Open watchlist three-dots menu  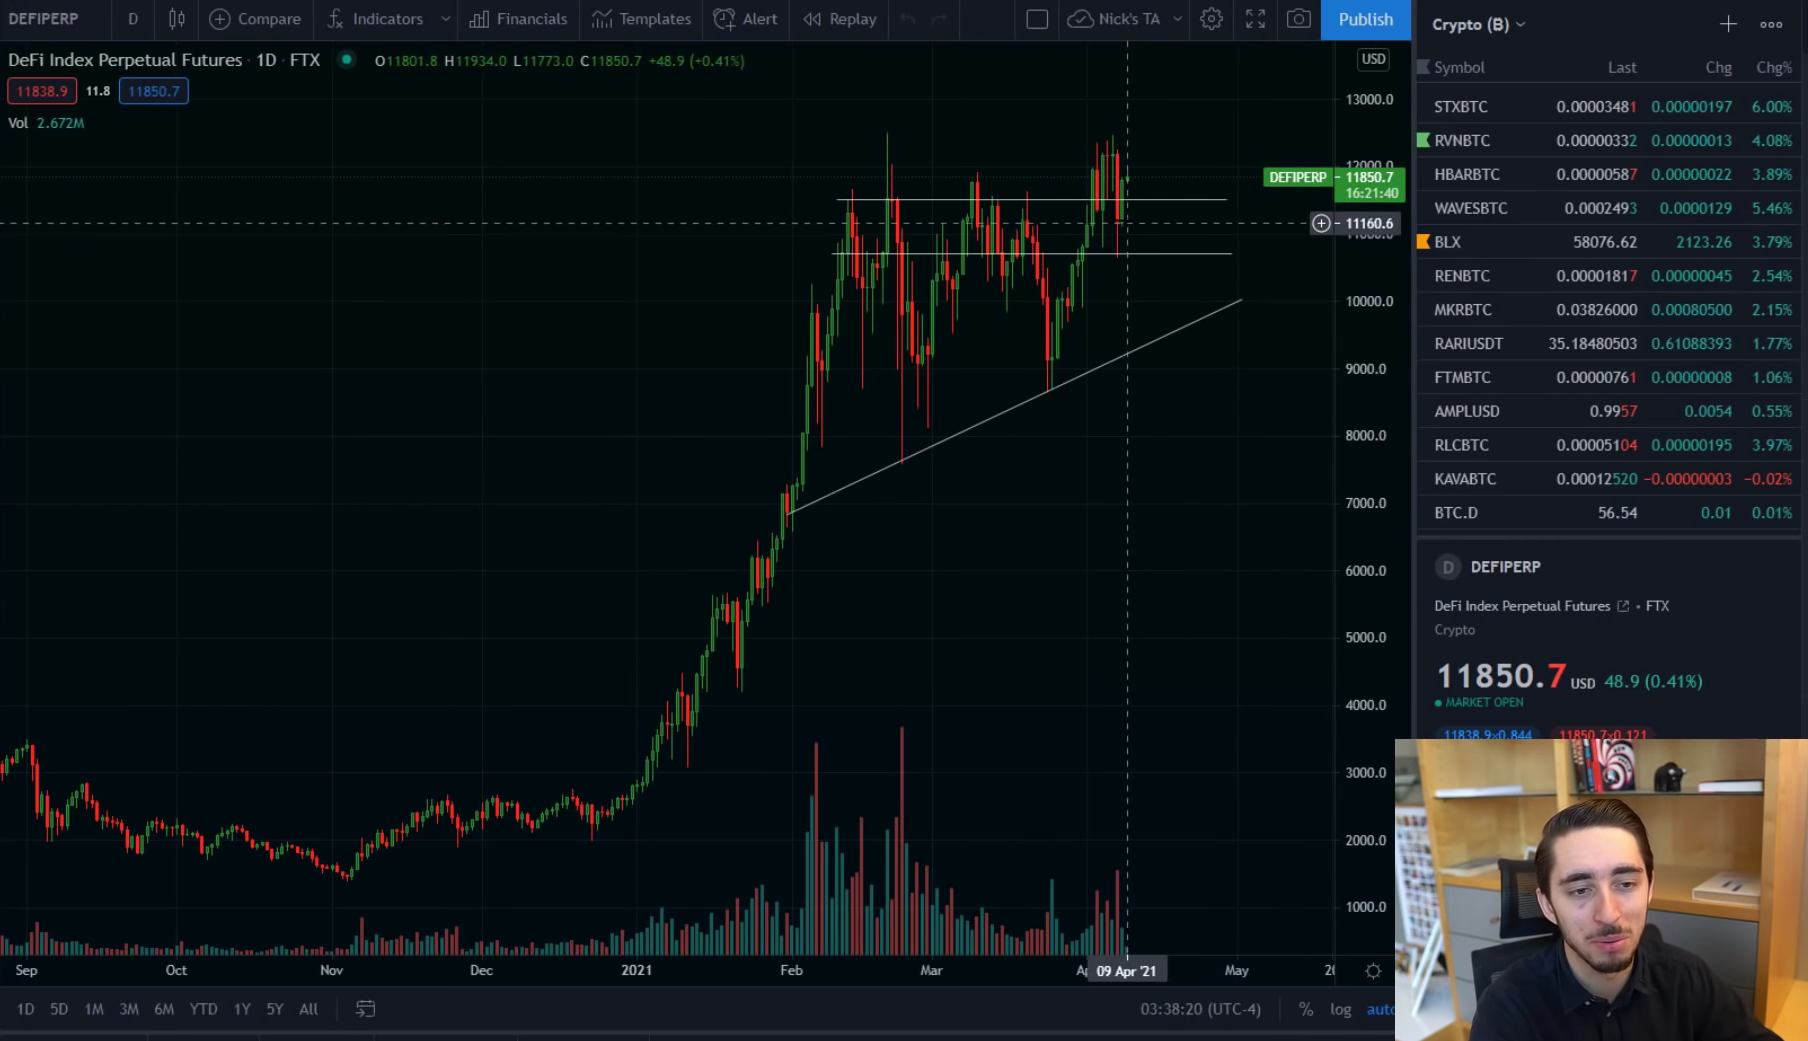pyautogui.click(x=1771, y=24)
